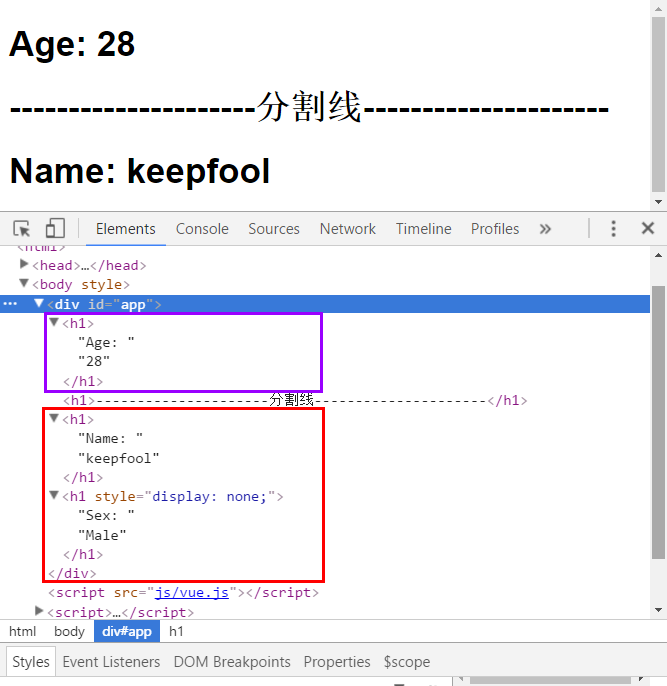Open the $scope pane tab
The image size is (667, 686).
(407, 662)
